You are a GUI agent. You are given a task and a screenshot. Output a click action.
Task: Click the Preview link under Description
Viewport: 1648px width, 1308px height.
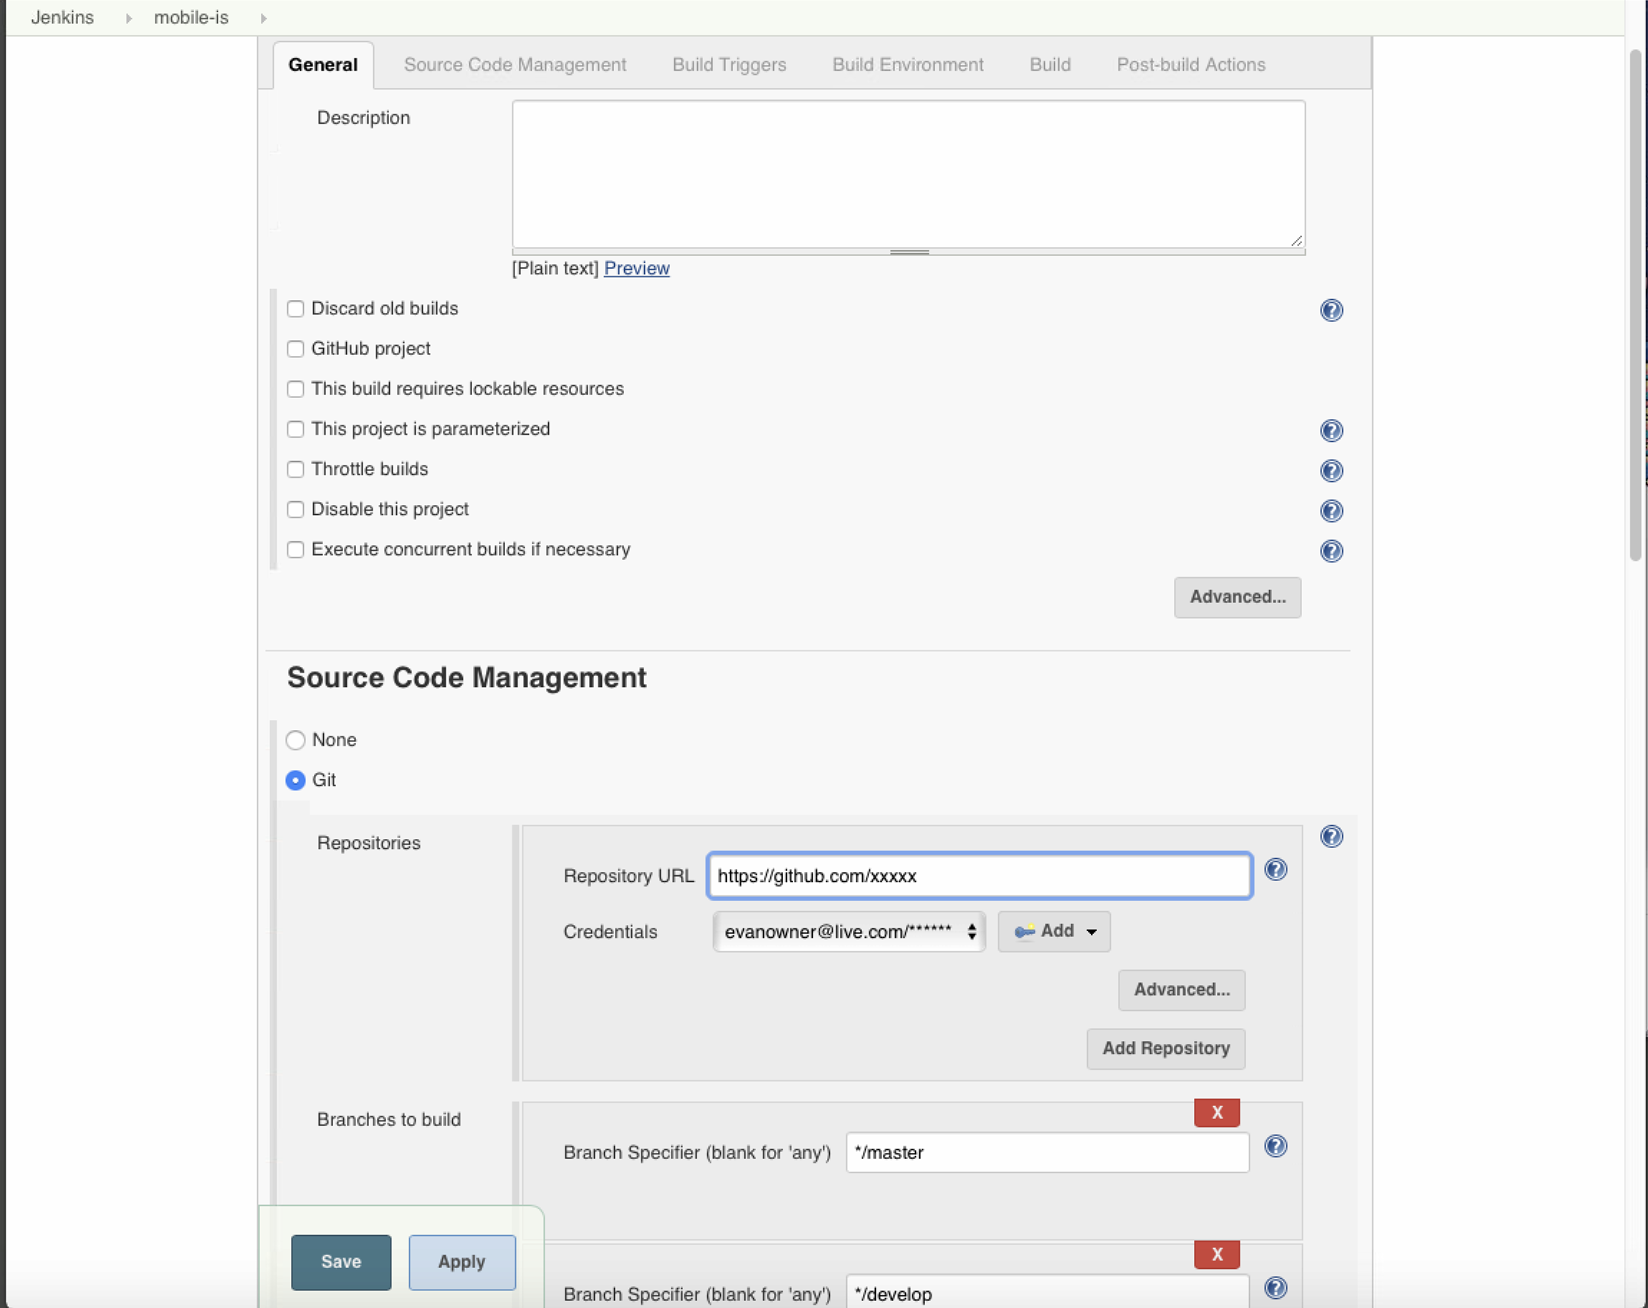click(637, 268)
